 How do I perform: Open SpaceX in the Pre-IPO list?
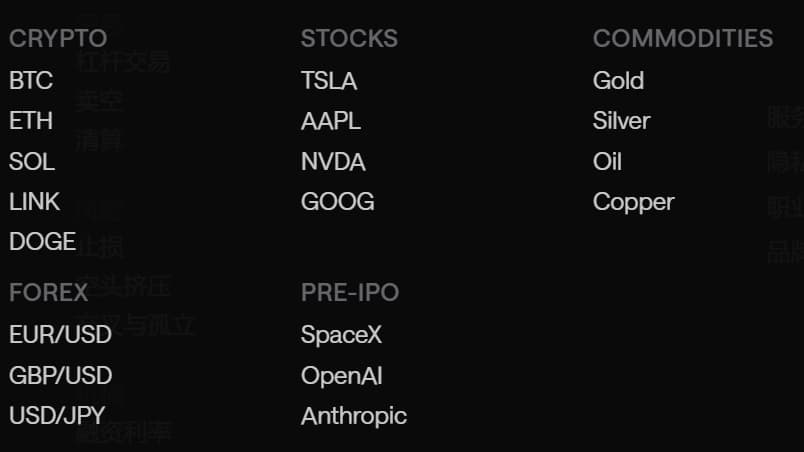click(341, 335)
